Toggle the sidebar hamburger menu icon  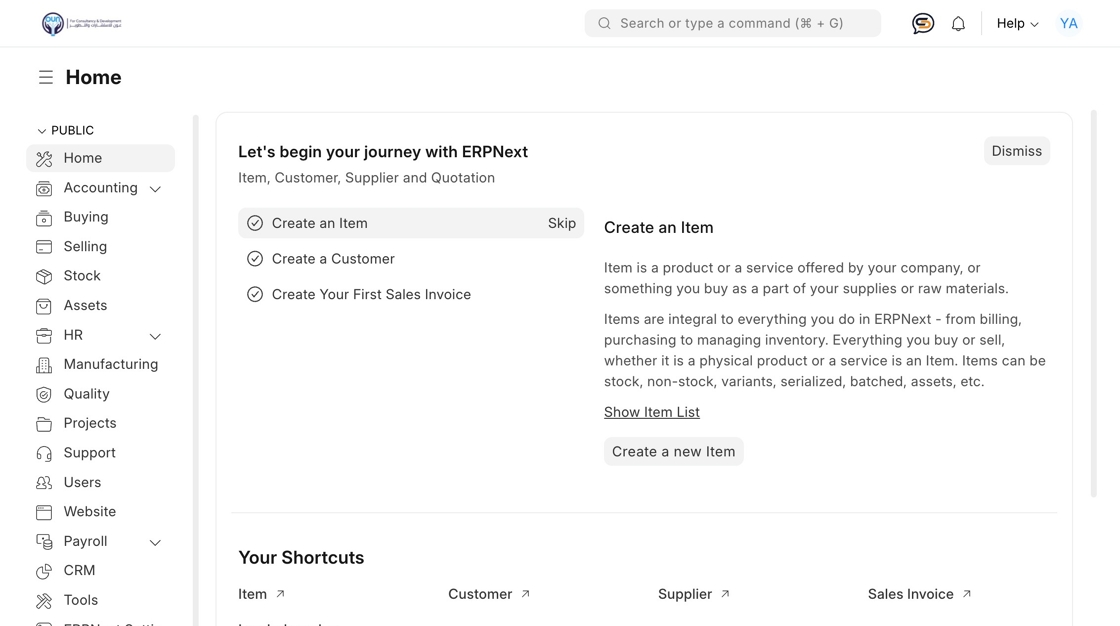pos(46,78)
